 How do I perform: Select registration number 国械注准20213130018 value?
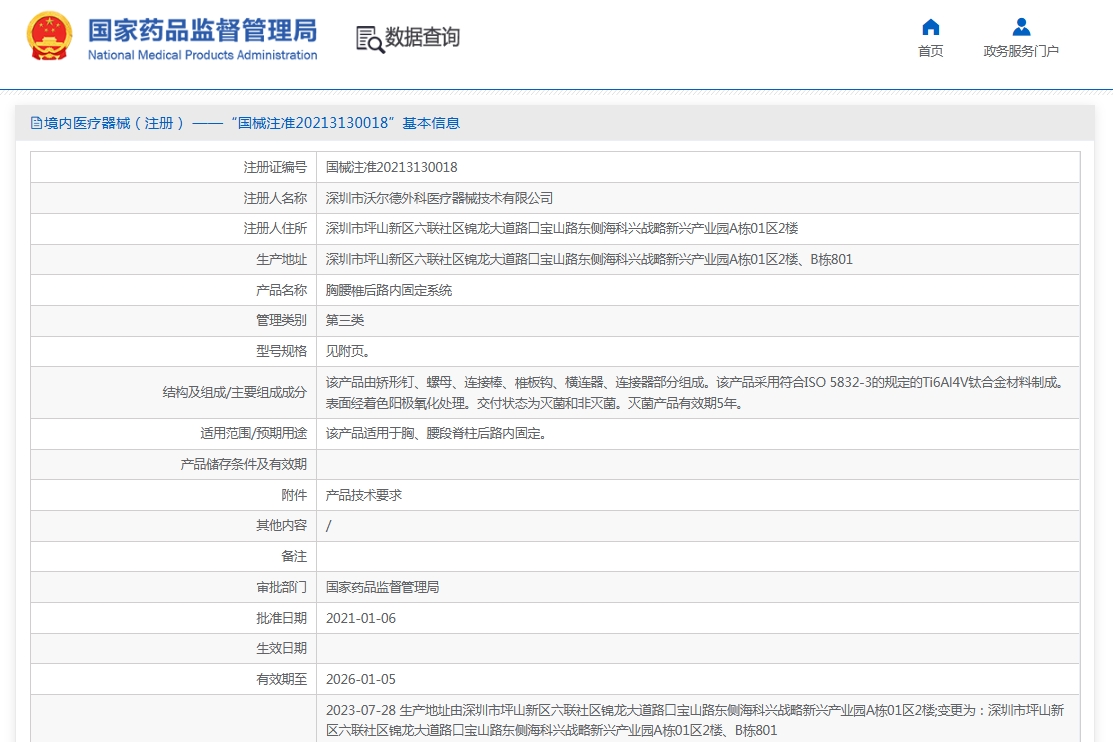coord(392,167)
